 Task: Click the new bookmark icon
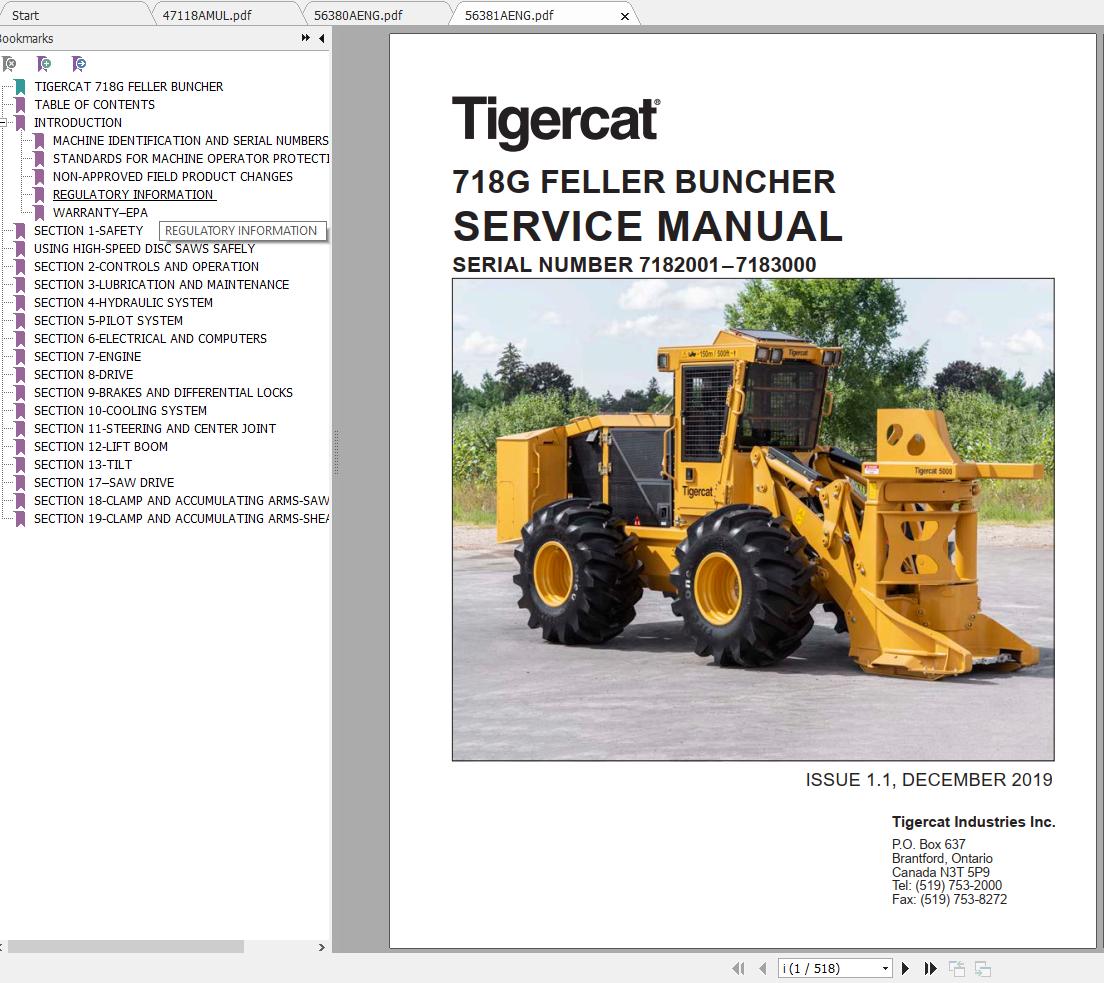click(44, 63)
